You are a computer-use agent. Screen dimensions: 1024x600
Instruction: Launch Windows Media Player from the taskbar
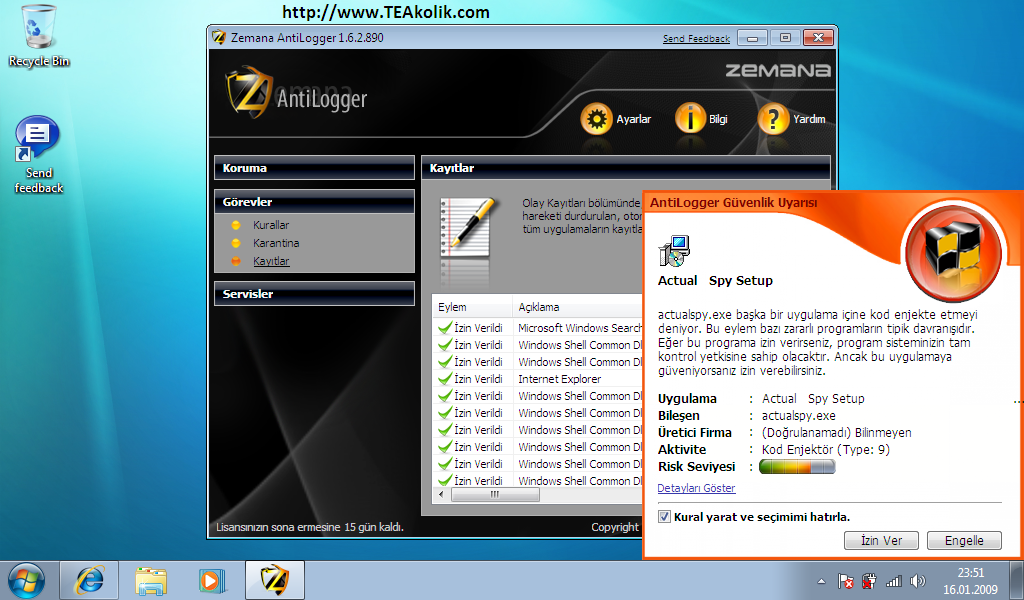click(212, 580)
